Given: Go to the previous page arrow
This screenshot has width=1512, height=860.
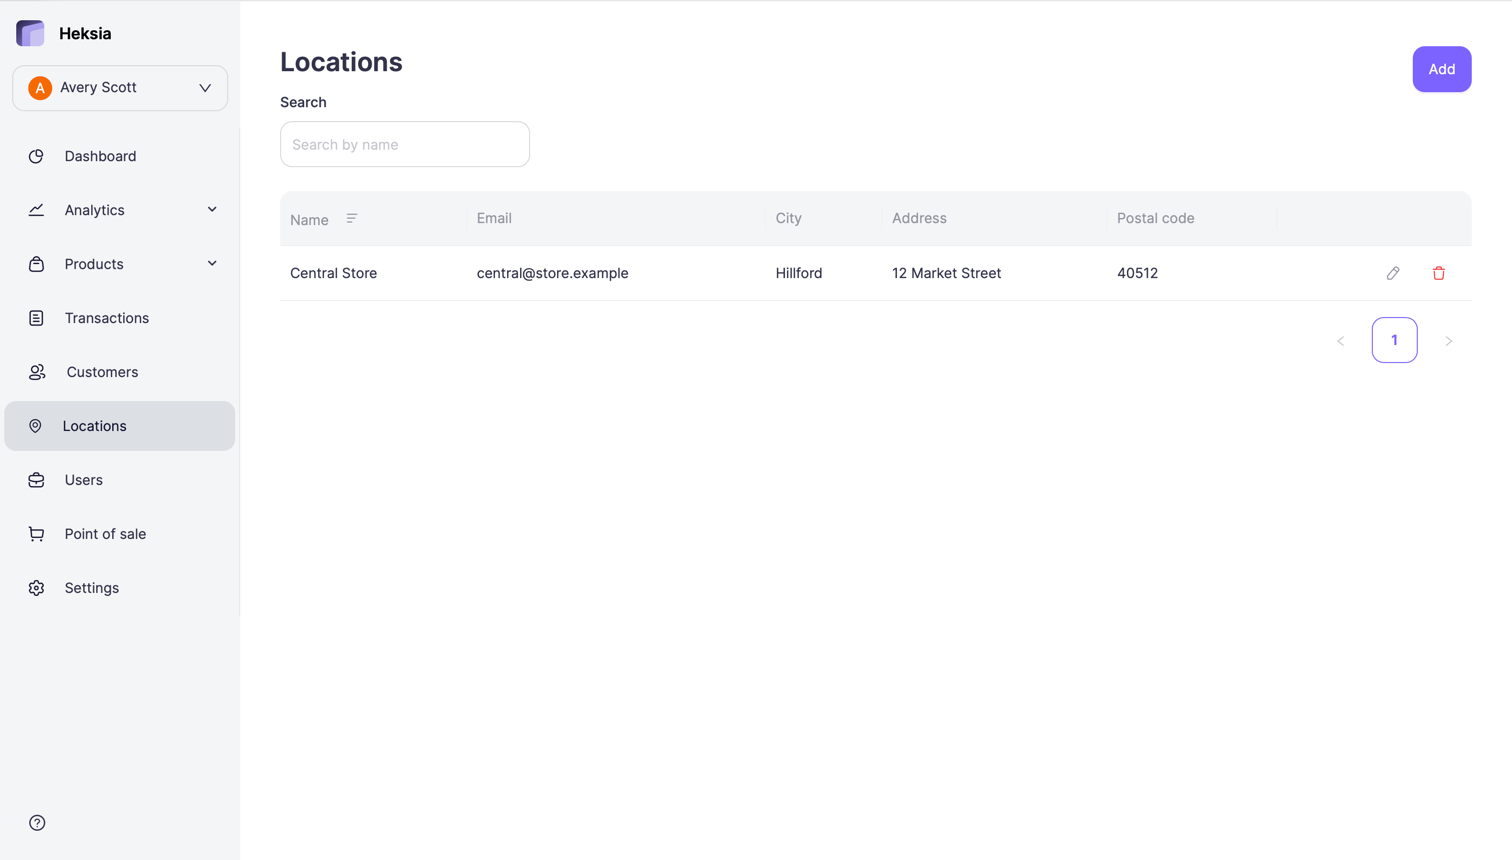Looking at the screenshot, I should click(x=1341, y=341).
